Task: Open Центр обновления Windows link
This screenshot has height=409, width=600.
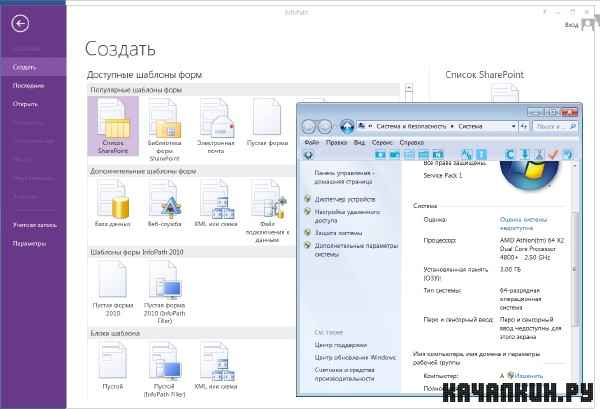Action: (355, 357)
